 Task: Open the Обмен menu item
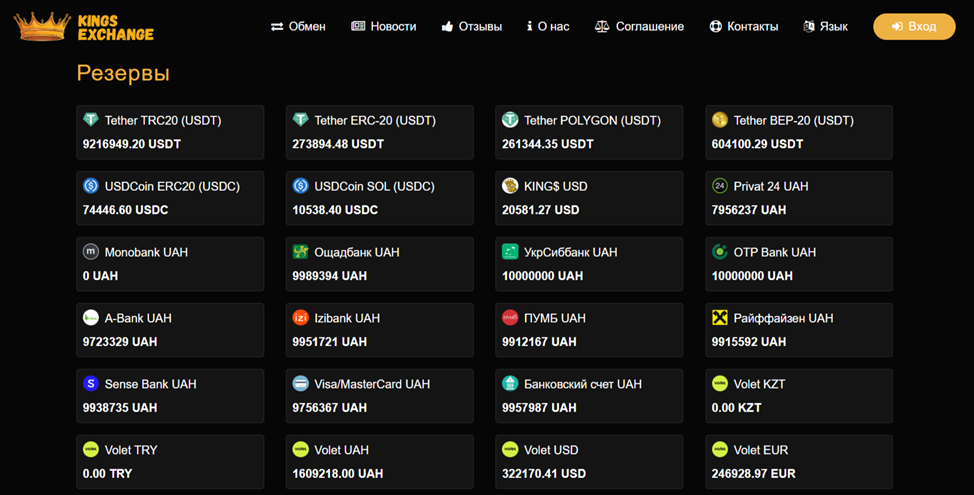coord(298,27)
